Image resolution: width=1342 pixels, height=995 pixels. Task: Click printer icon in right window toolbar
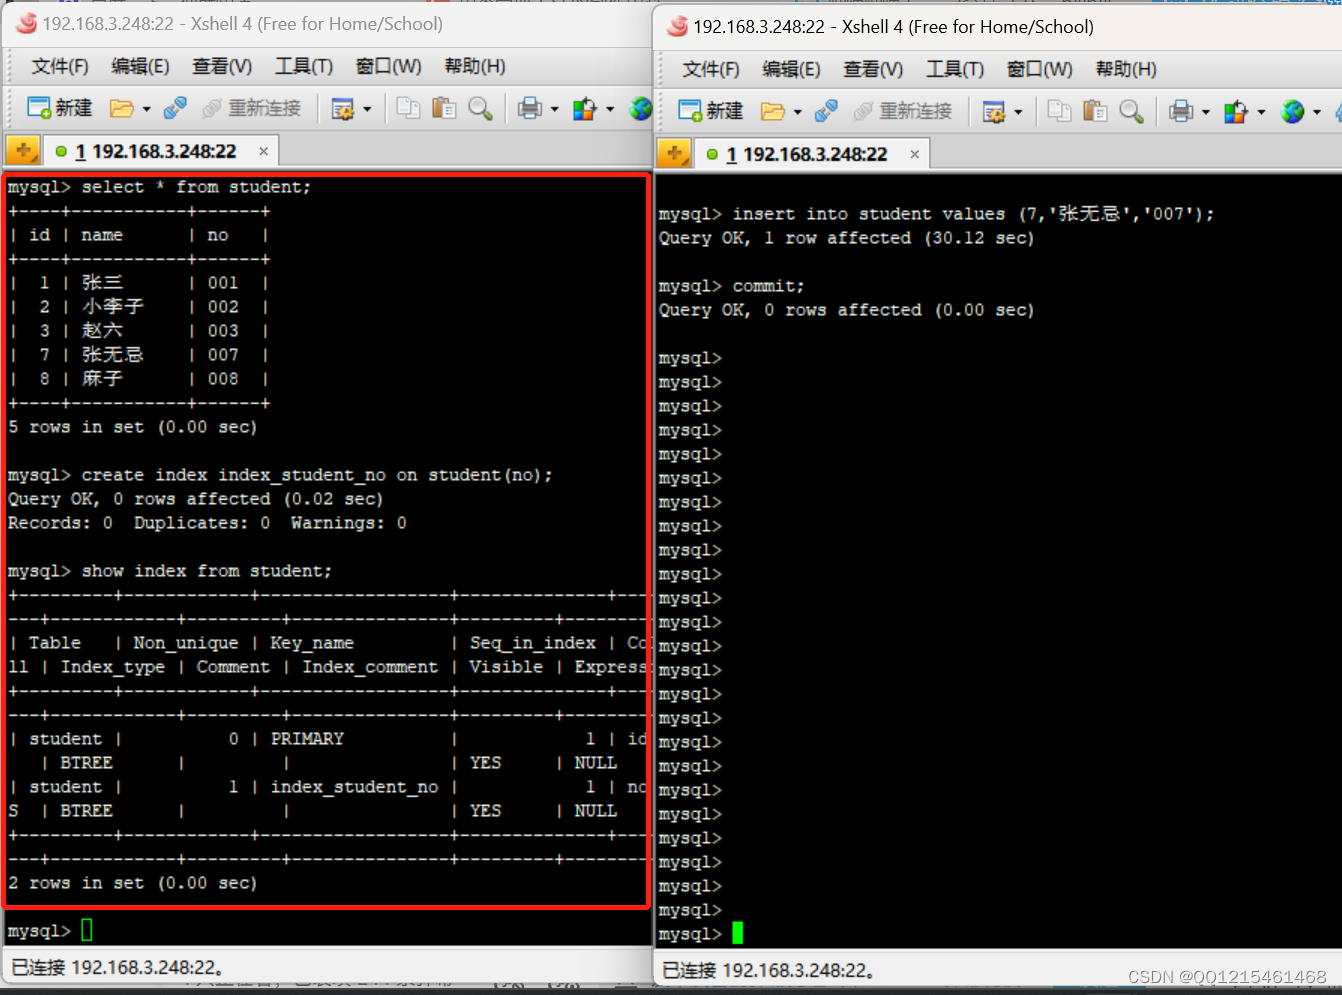click(x=1181, y=111)
